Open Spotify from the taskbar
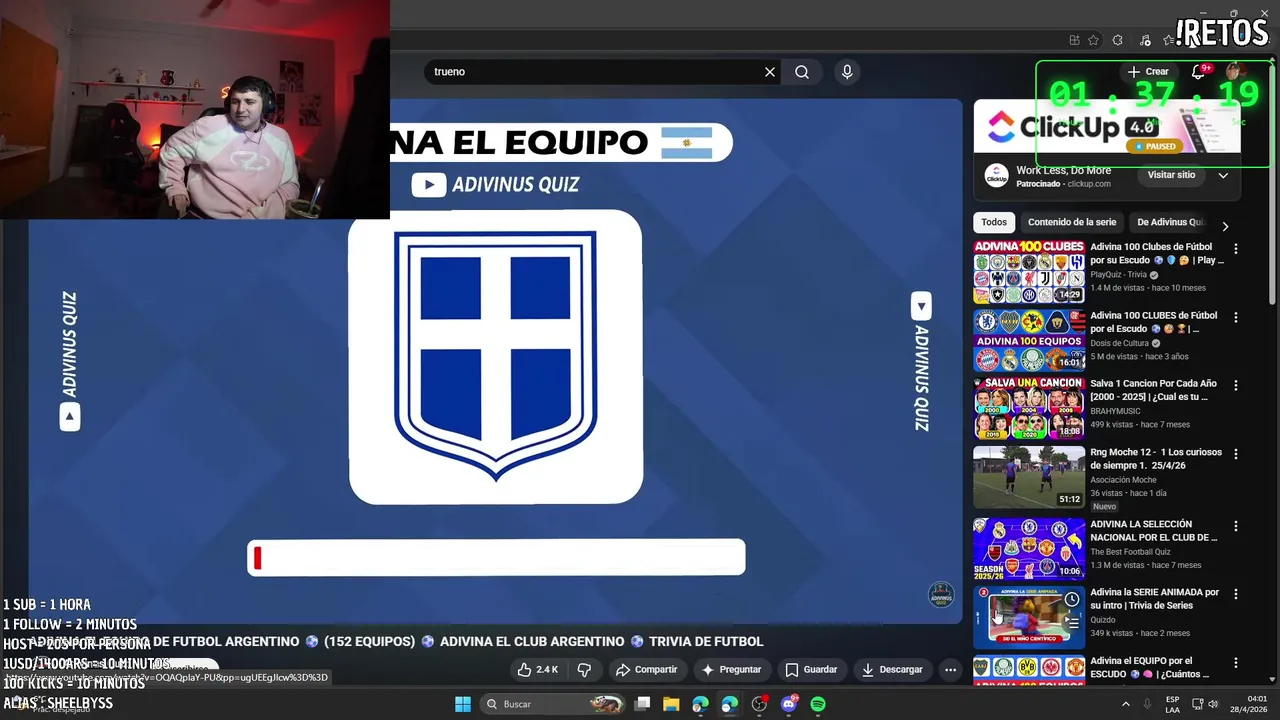Screen dimensions: 1280x720 [818, 704]
